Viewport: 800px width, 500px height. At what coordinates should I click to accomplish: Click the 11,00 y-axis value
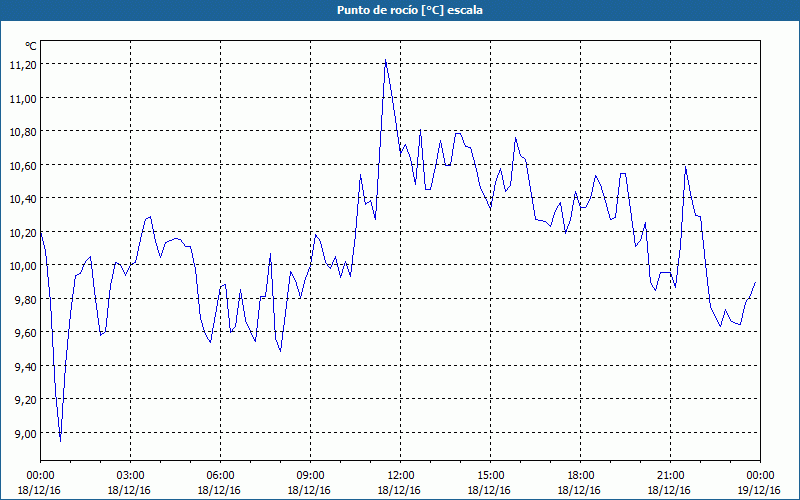tap(23, 98)
